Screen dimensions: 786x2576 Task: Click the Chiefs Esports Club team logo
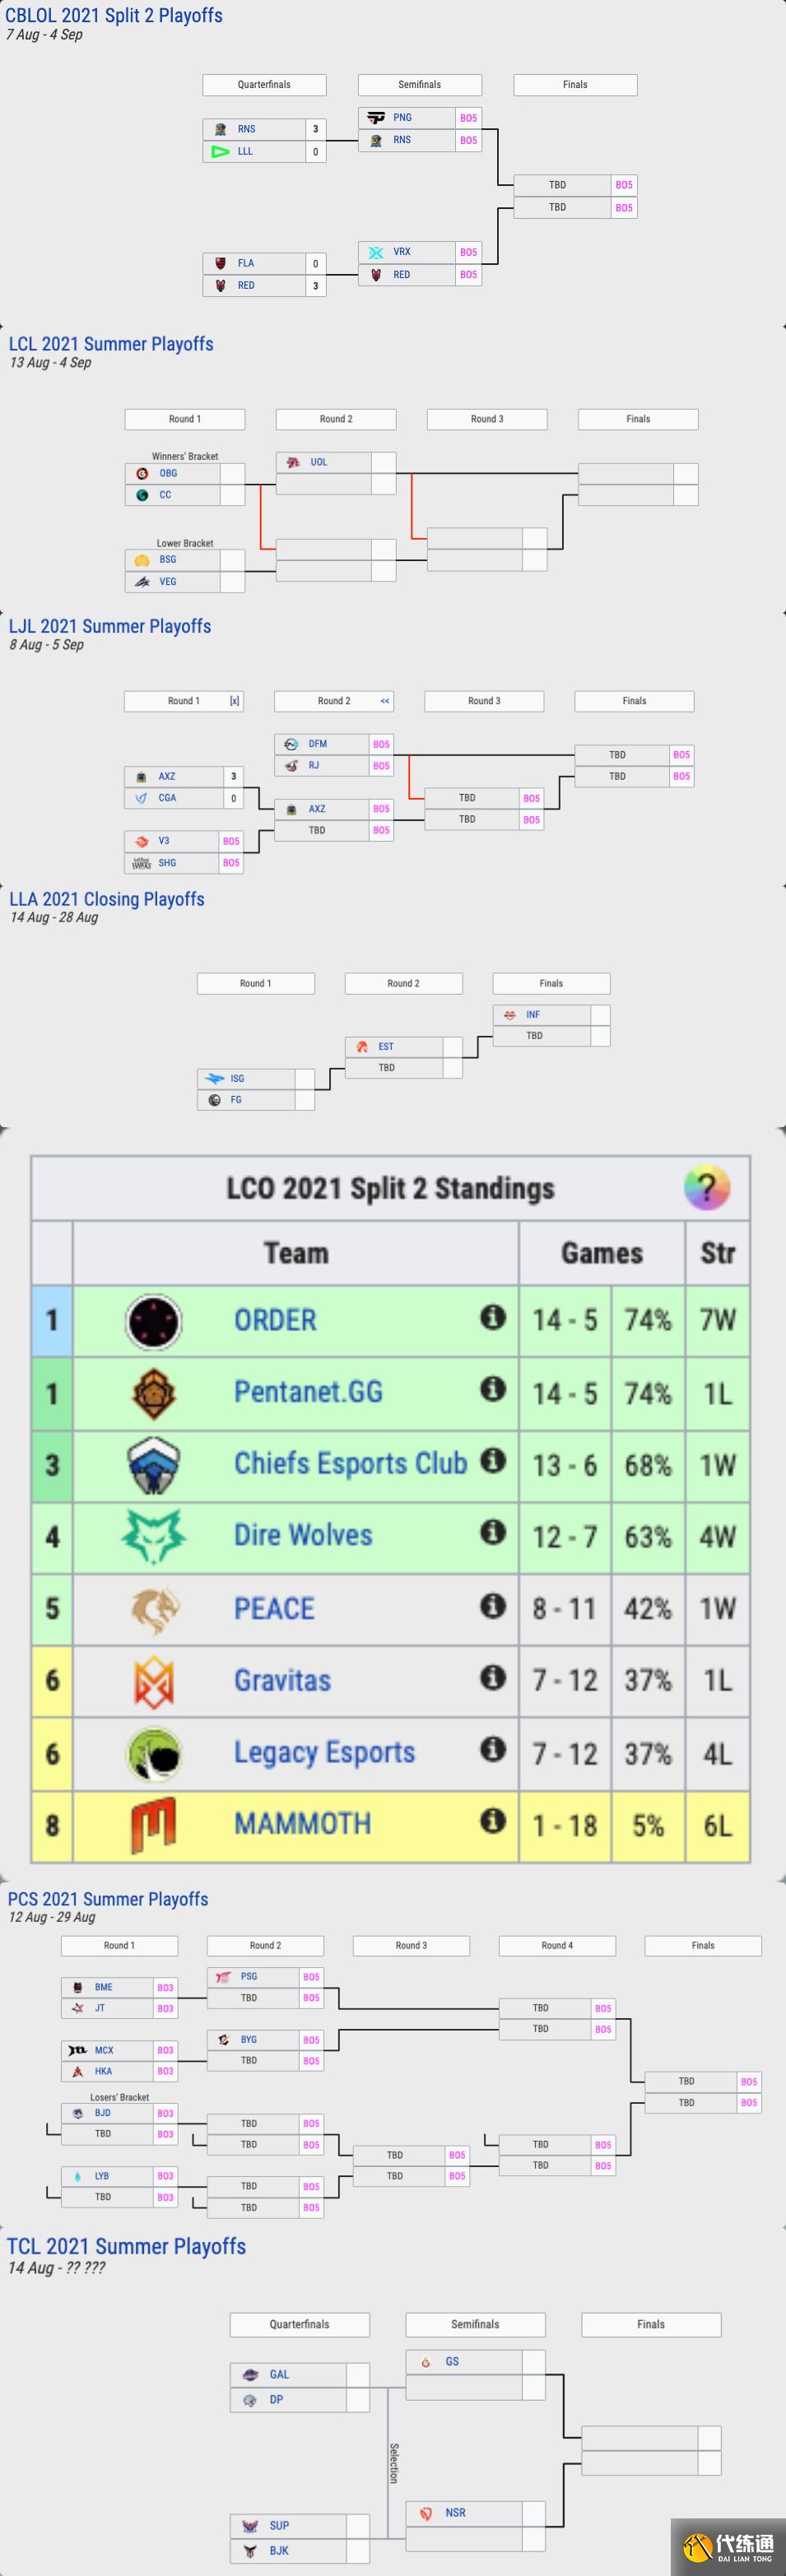(153, 1465)
